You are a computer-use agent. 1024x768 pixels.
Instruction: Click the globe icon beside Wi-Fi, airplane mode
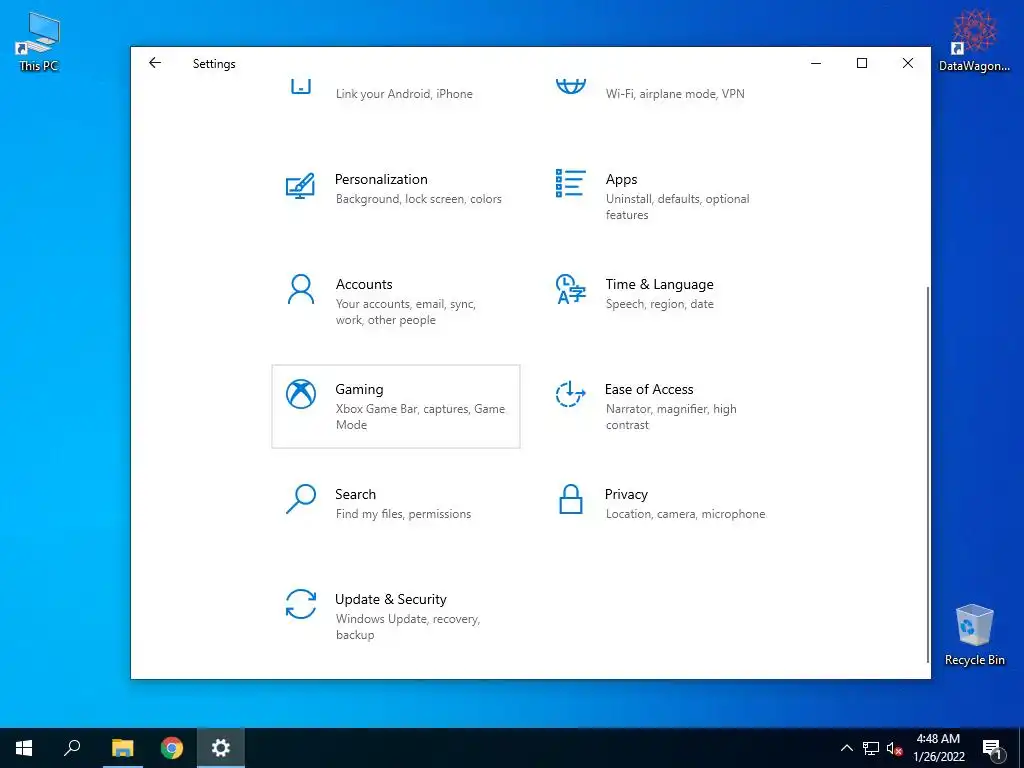click(570, 86)
